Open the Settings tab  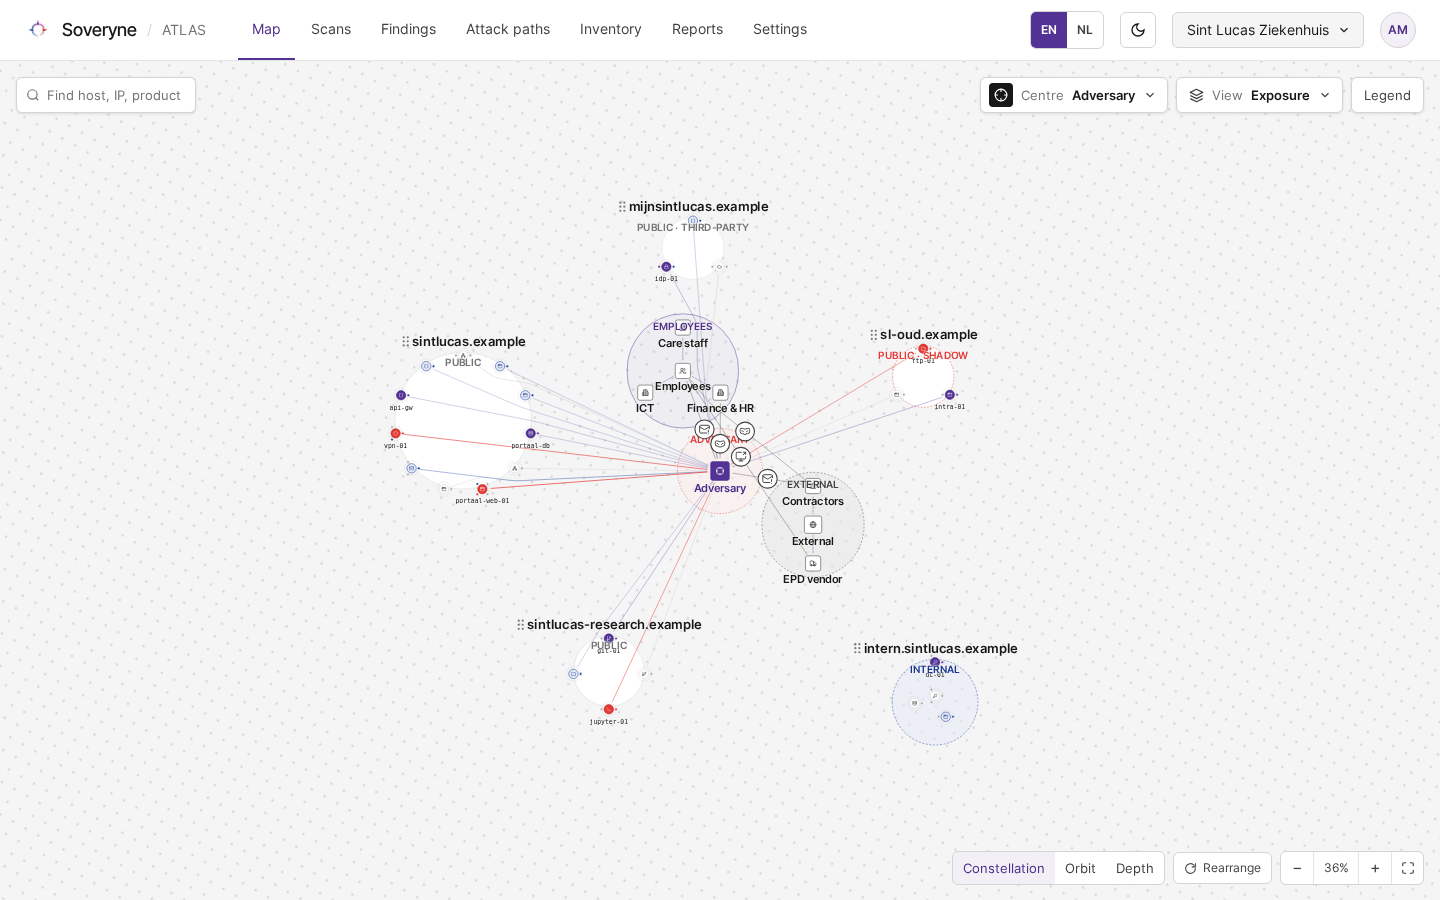click(x=780, y=30)
